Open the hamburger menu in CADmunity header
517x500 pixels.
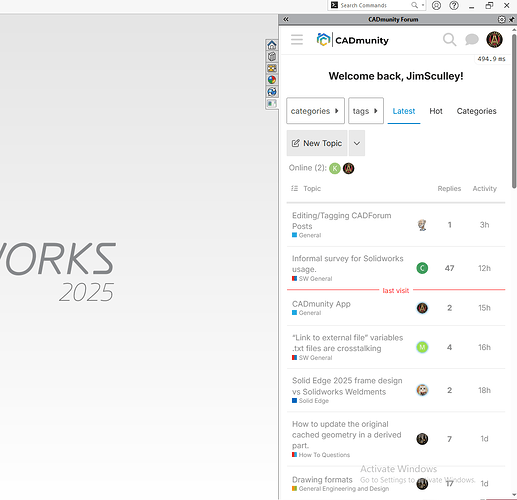click(297, 40)
